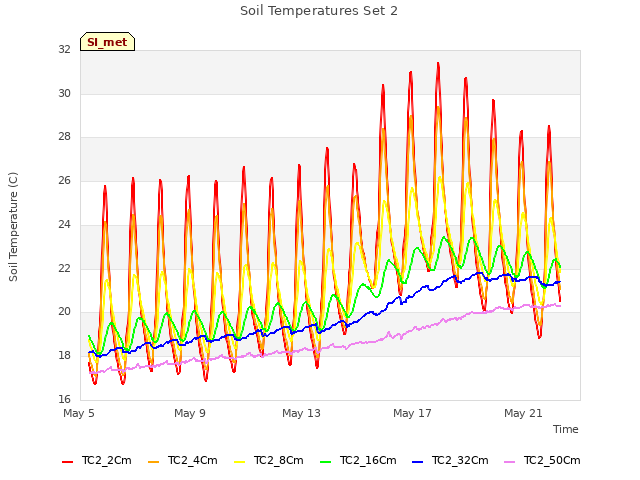Click the 28 y-axis tick label

coord(64,137)
